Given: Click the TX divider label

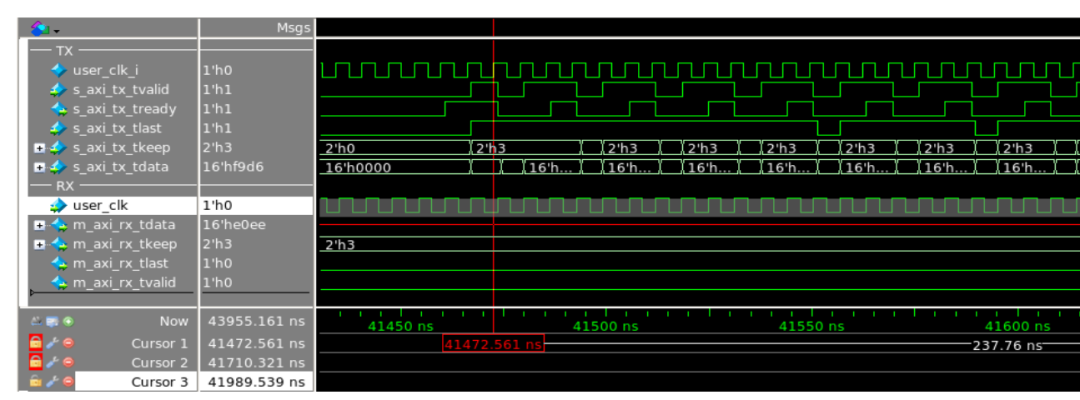Looking at the screenshot, I should tap(64, 50).
